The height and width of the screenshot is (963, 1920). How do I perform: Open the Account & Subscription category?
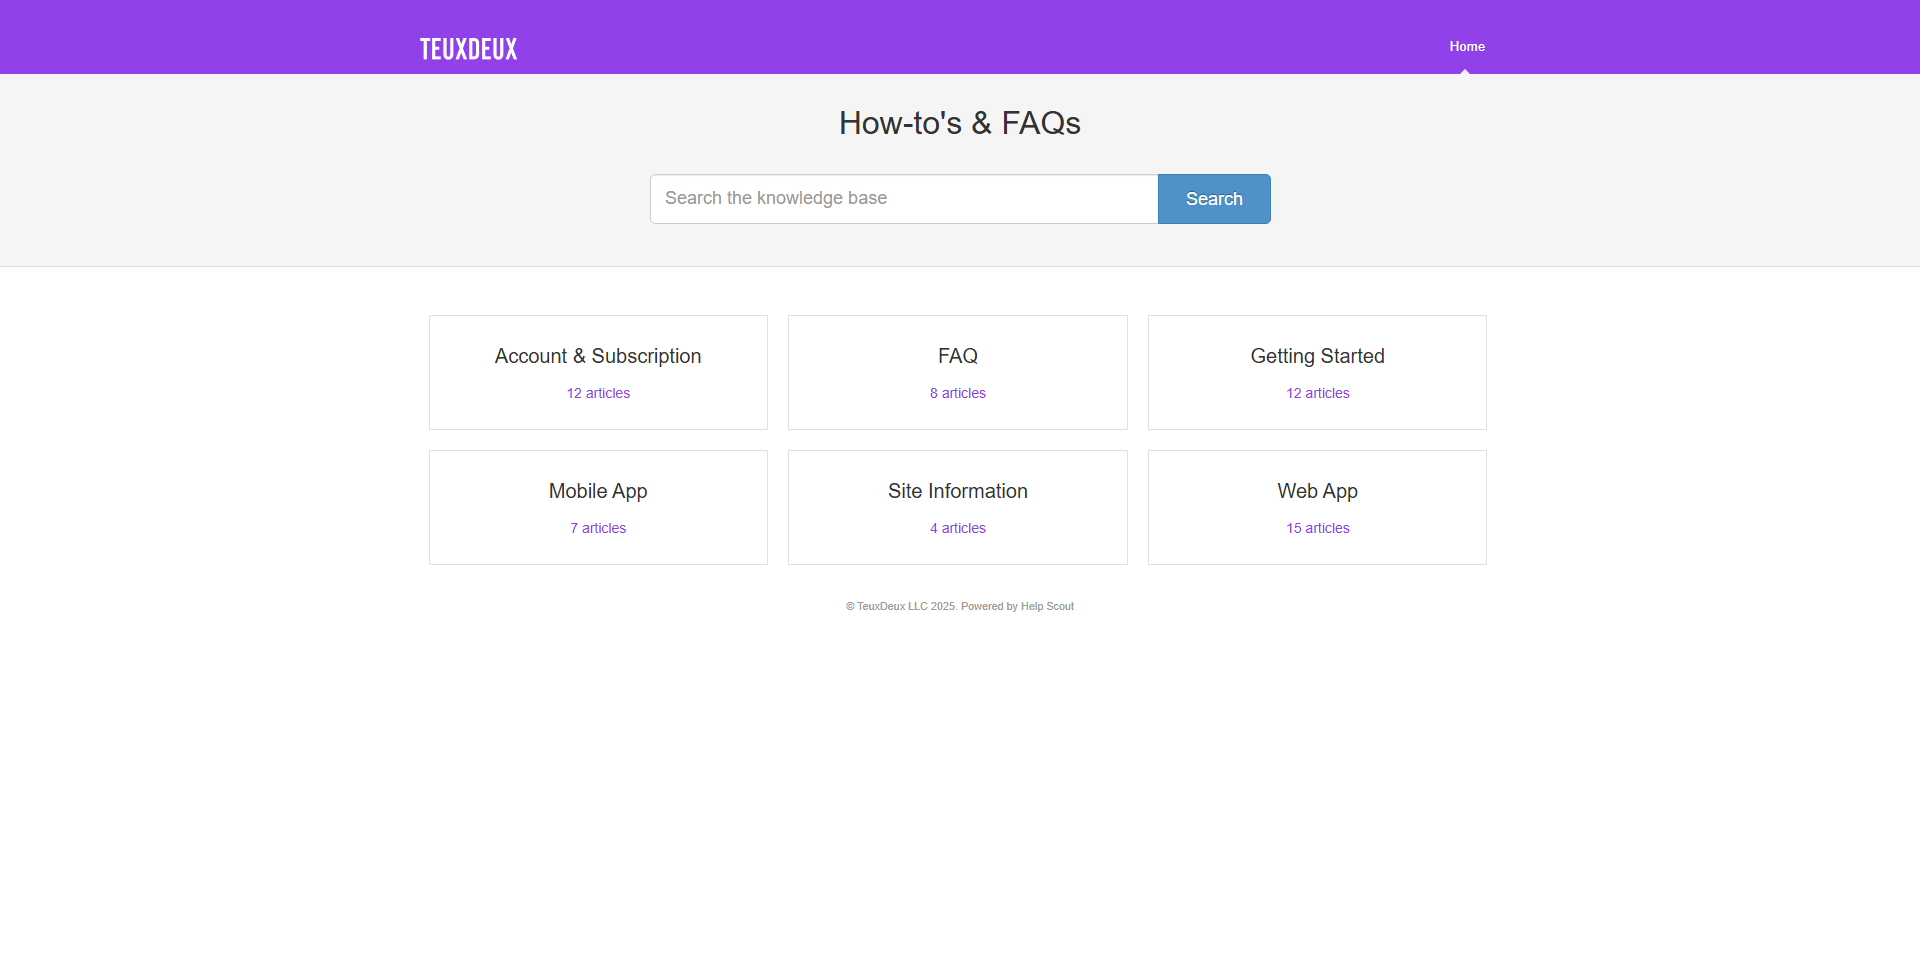pyautogui.click(x=598, y=357)
